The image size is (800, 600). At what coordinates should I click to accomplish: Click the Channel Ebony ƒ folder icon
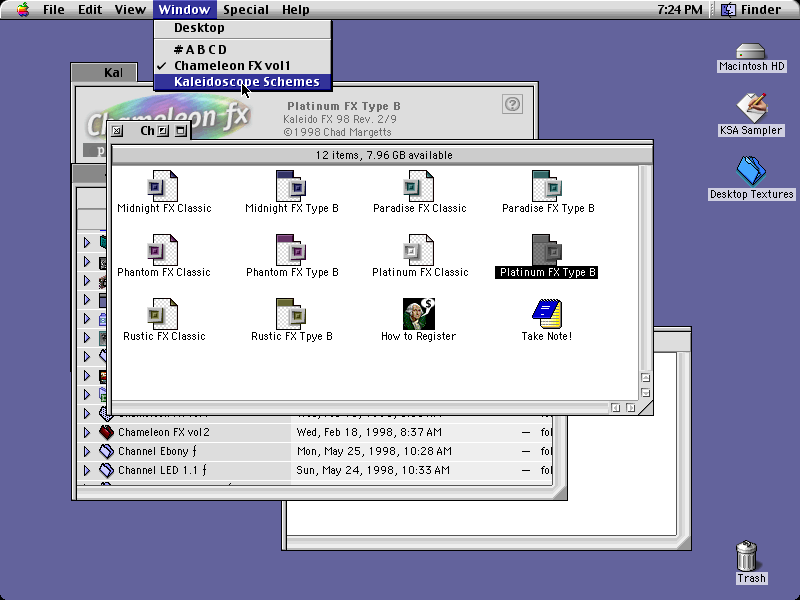[106, 451]
